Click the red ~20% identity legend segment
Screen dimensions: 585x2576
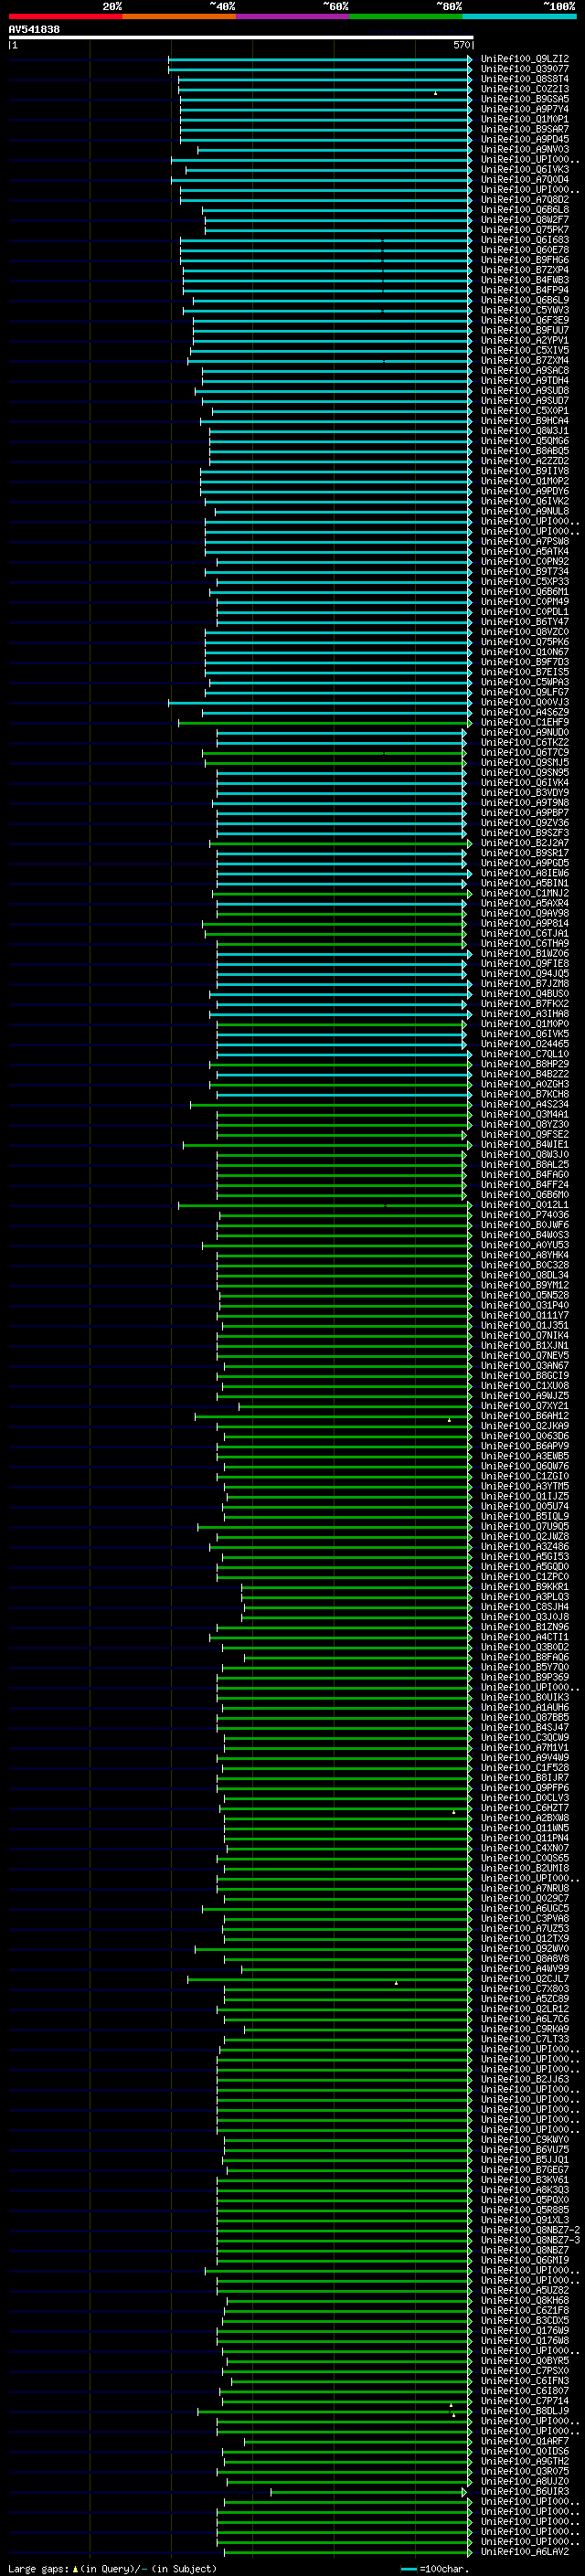point(65,16)
